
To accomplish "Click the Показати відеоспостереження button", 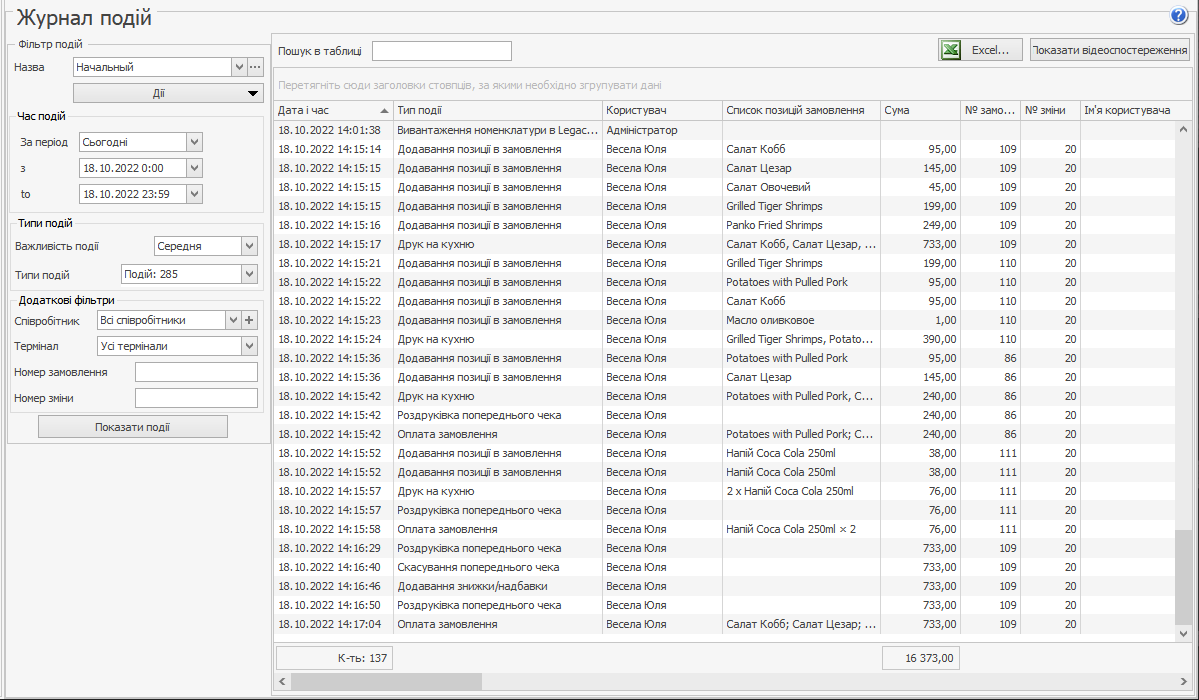I will pos(1109,50).
